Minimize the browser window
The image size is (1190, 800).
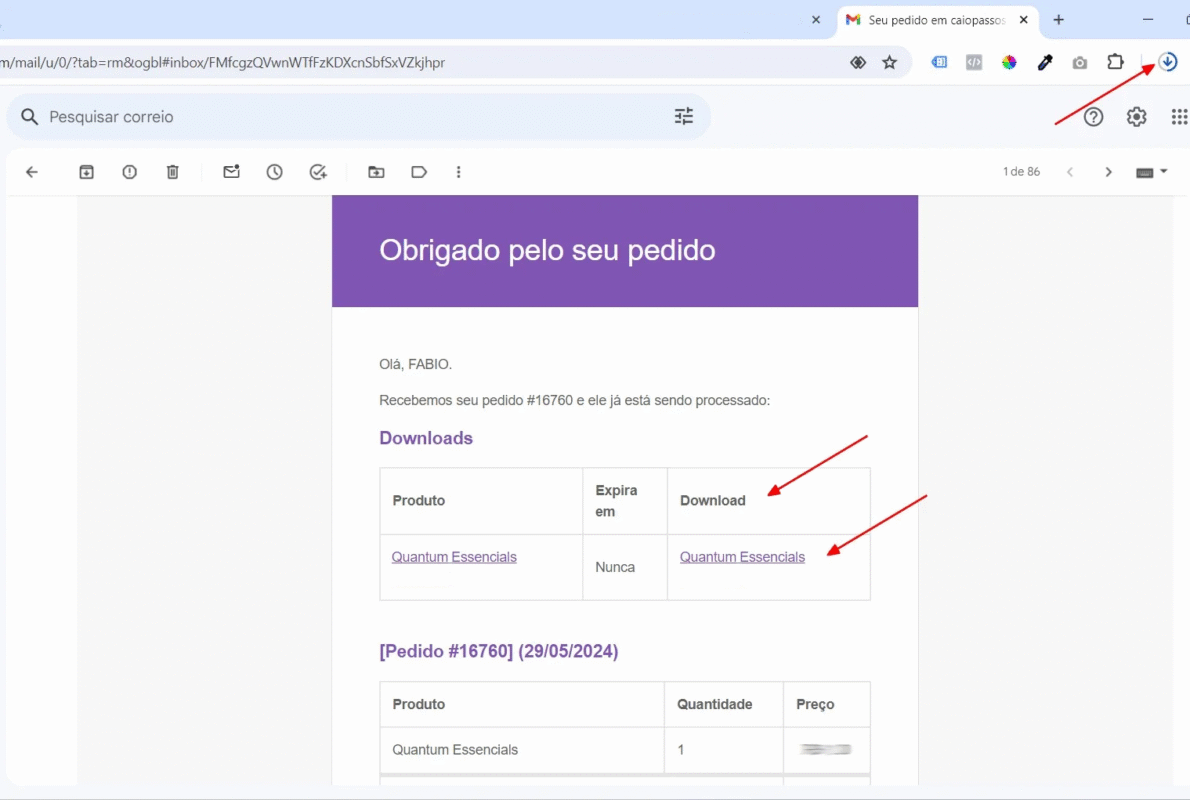[x=1148, y=20]
